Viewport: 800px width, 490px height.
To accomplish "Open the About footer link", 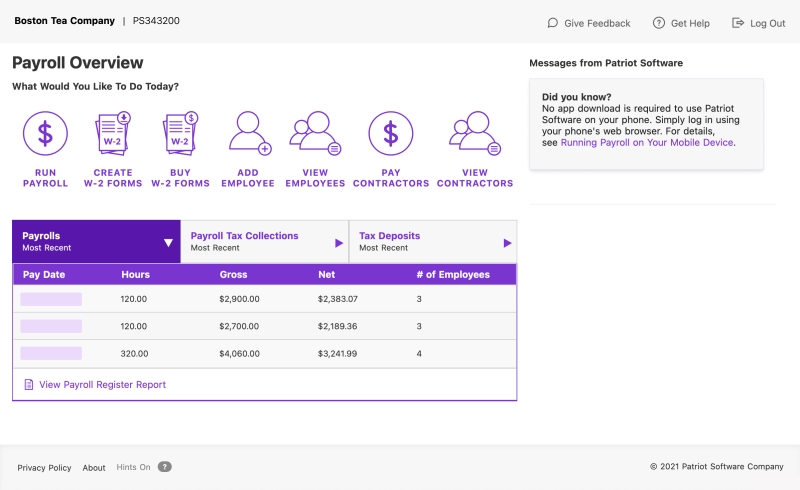I will 94,468.
